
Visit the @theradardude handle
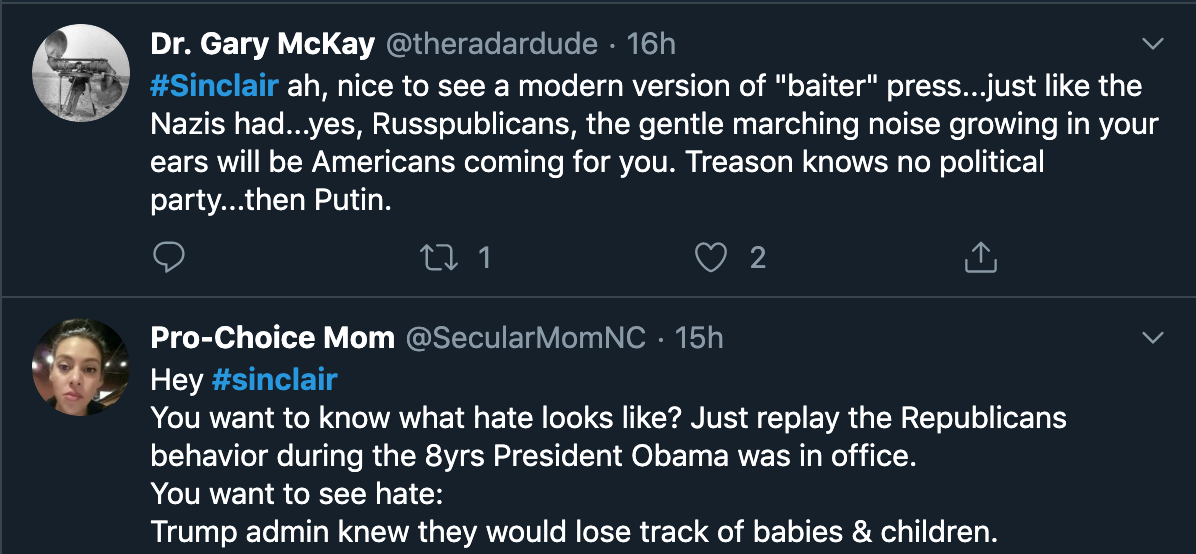tap(491, 44)
